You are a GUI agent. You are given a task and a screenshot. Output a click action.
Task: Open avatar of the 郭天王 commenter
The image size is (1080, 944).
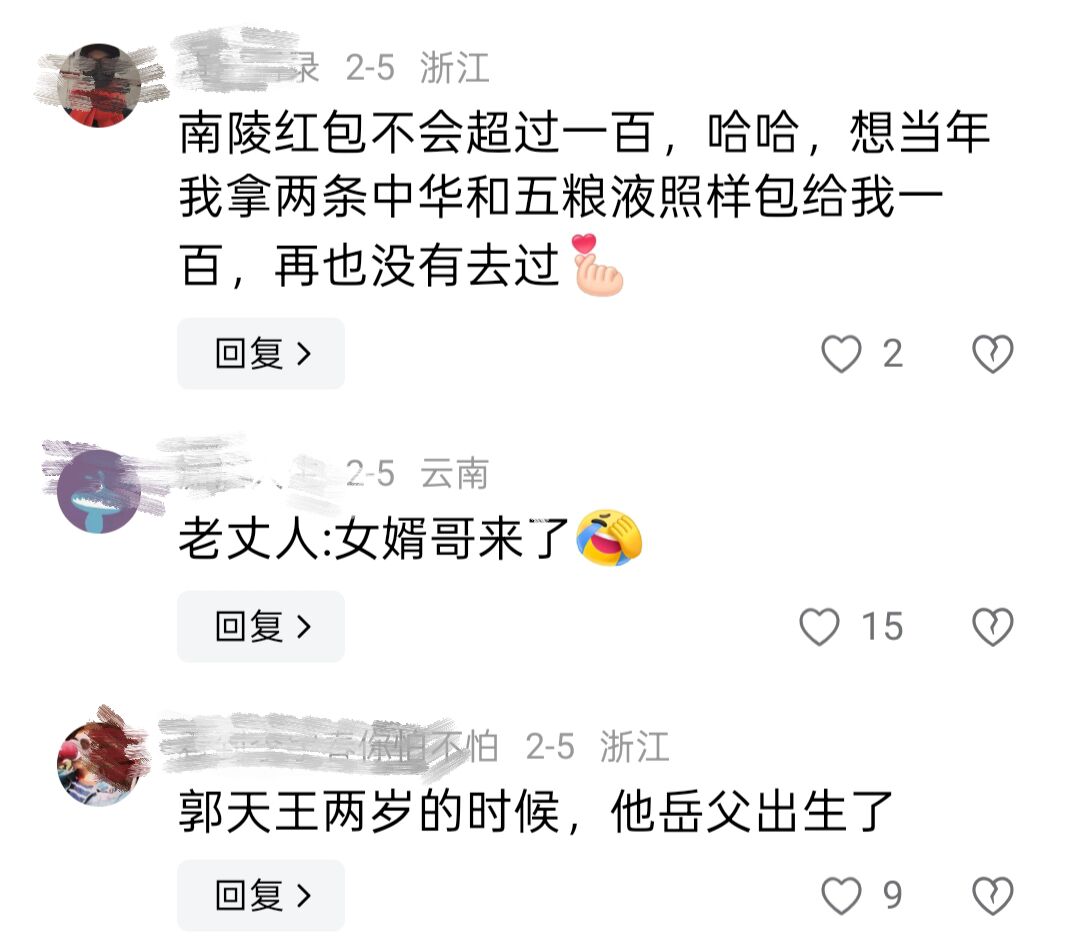(99, 762)
